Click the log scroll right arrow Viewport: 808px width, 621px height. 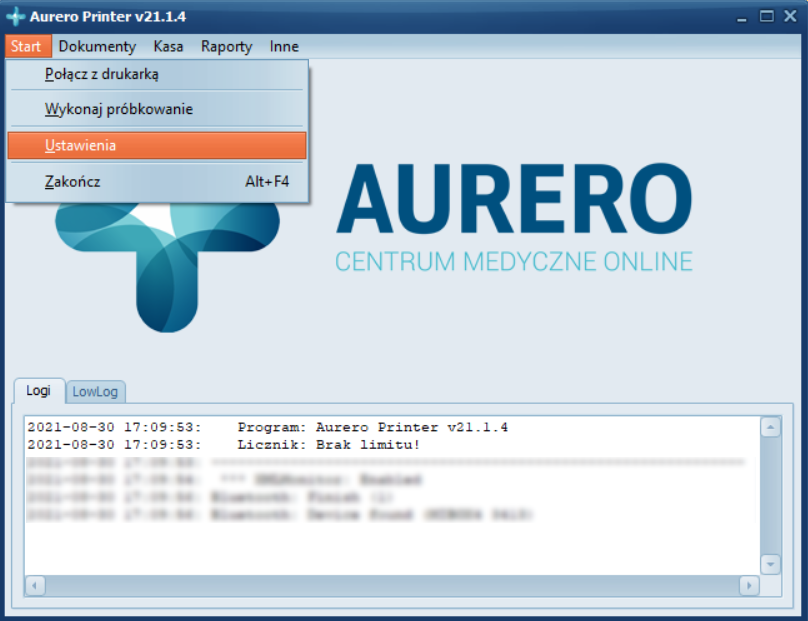pos(749,585)
